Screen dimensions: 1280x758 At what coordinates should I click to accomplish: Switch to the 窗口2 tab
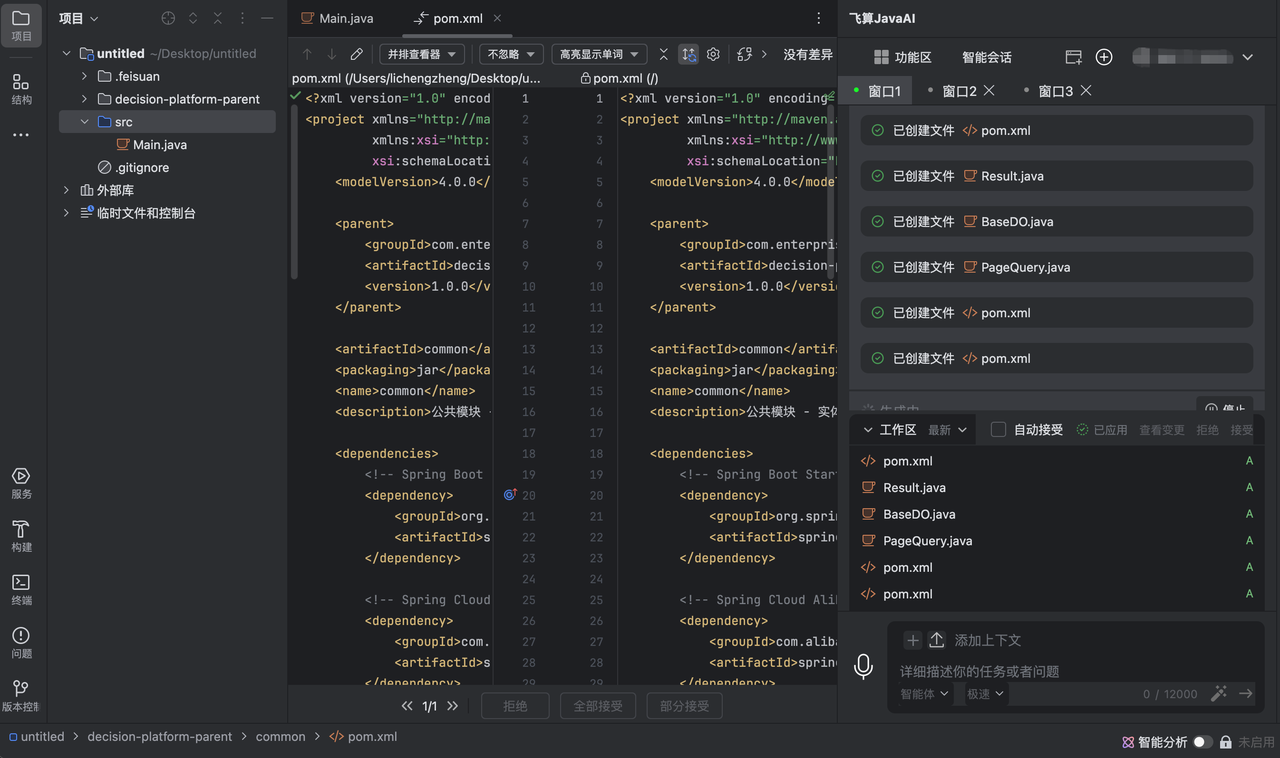point(959,91)
